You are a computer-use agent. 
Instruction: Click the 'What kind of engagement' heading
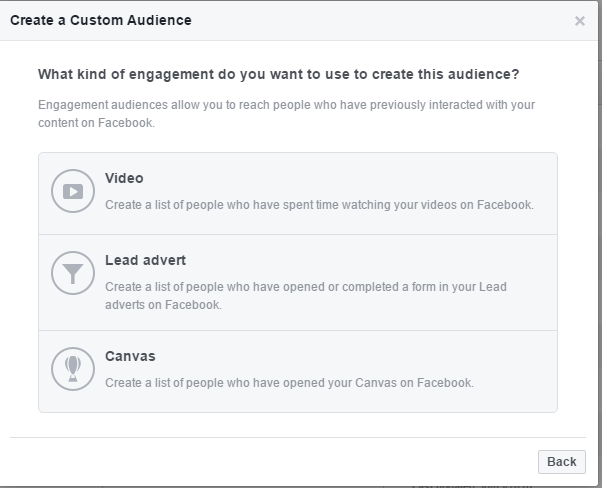tap(278, 74)
